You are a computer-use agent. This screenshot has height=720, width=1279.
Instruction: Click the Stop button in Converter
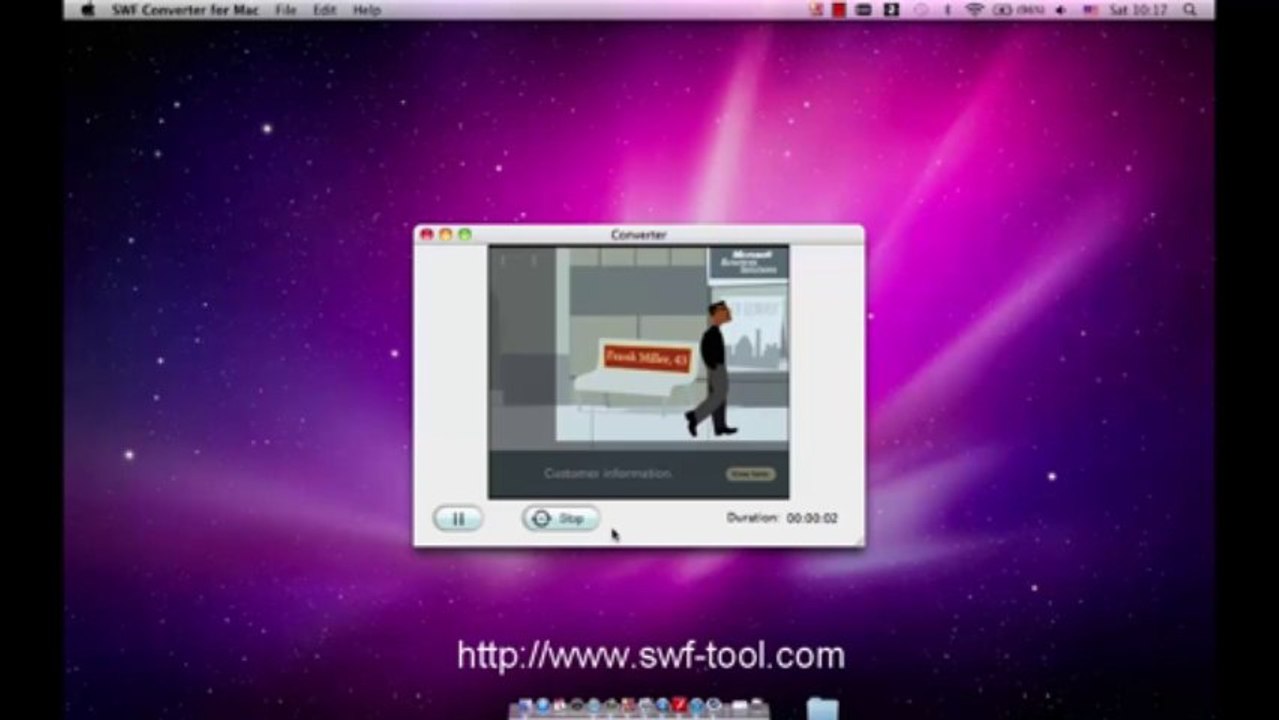(560, 518)
